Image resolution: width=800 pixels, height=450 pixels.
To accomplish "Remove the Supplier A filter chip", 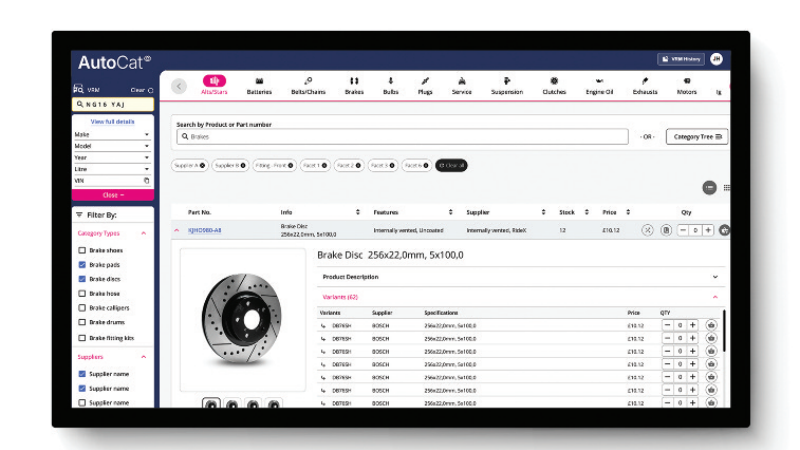I will point(202,165).
